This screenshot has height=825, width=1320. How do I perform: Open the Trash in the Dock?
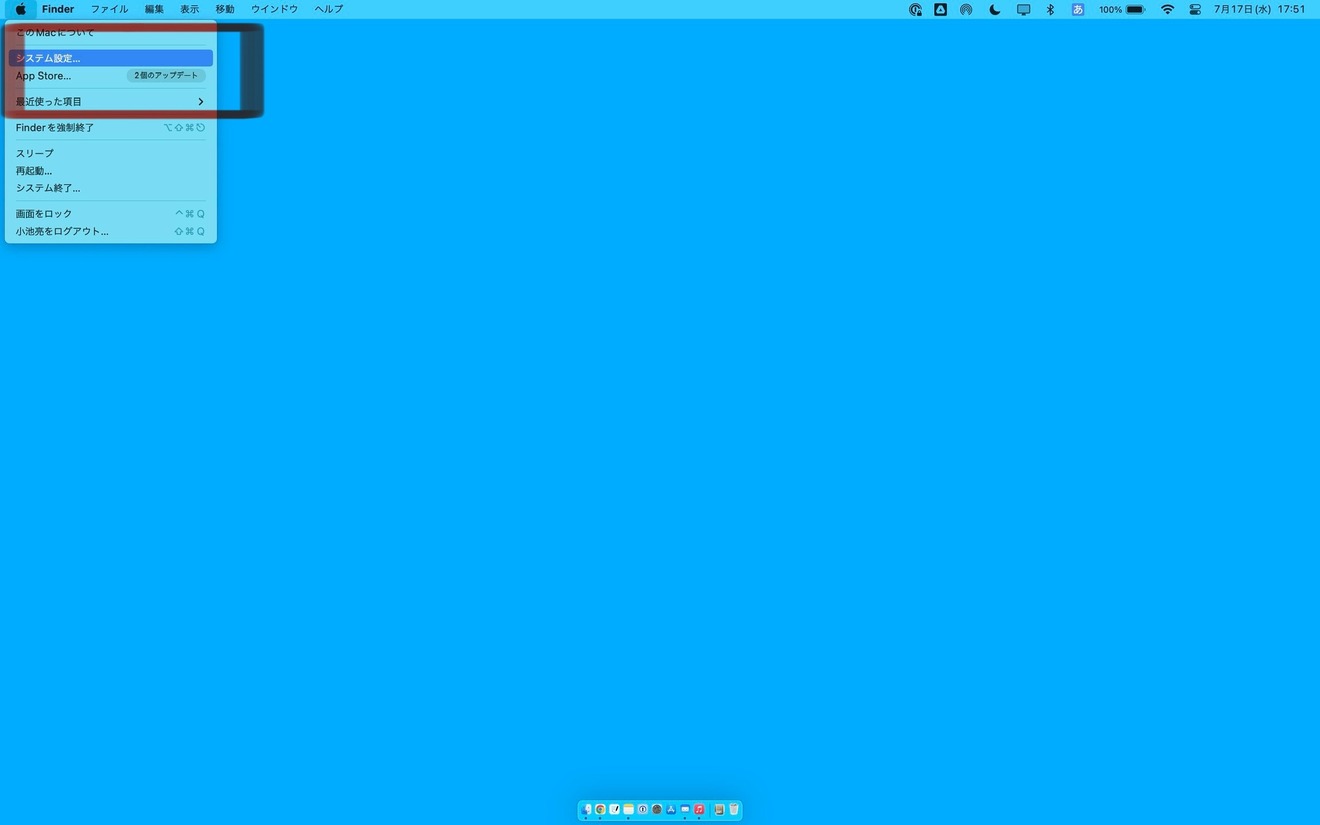734,809
